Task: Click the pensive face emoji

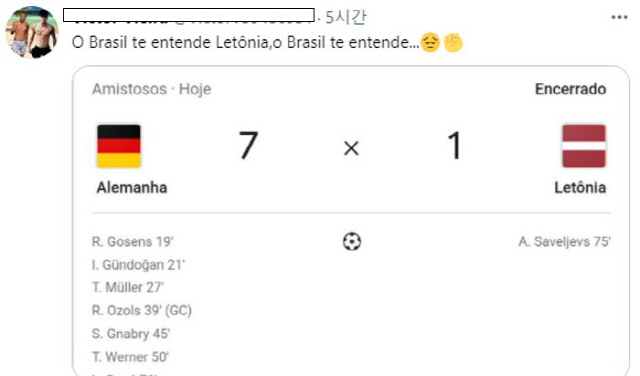Action: click(430, 42)
